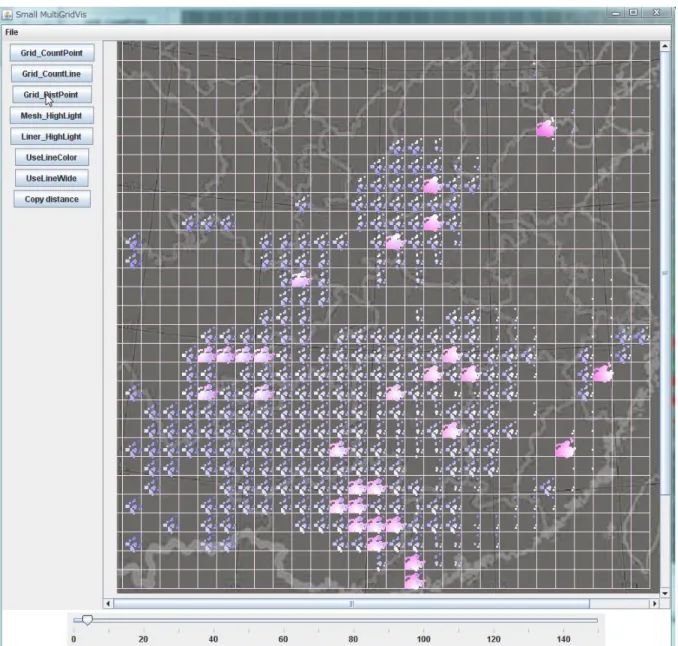Screen dimensions: 678x646
Task: Click the horizontal scrollbar right arrow
Action: pos(654,603)
